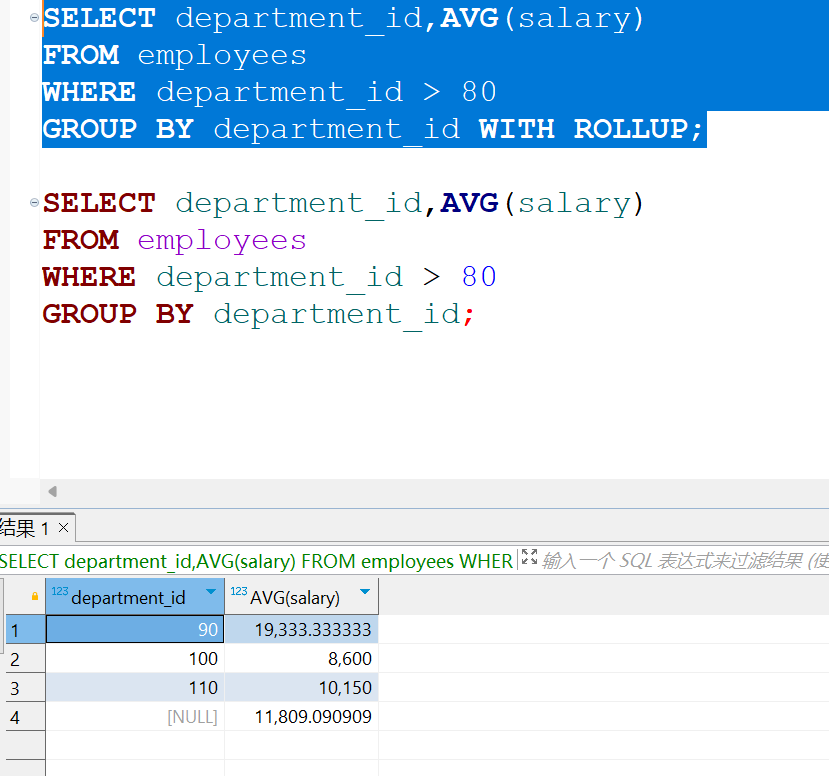Select row number 4 header

[x=14, y=717]
